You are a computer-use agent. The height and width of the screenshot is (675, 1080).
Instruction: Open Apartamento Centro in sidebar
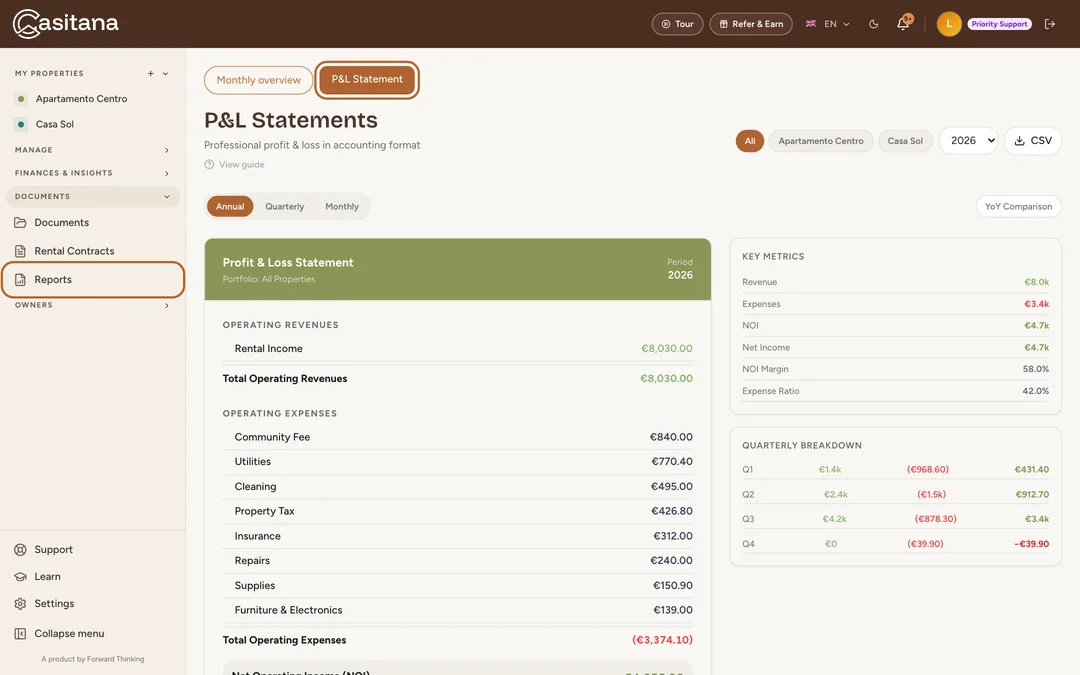pos(81,99)
